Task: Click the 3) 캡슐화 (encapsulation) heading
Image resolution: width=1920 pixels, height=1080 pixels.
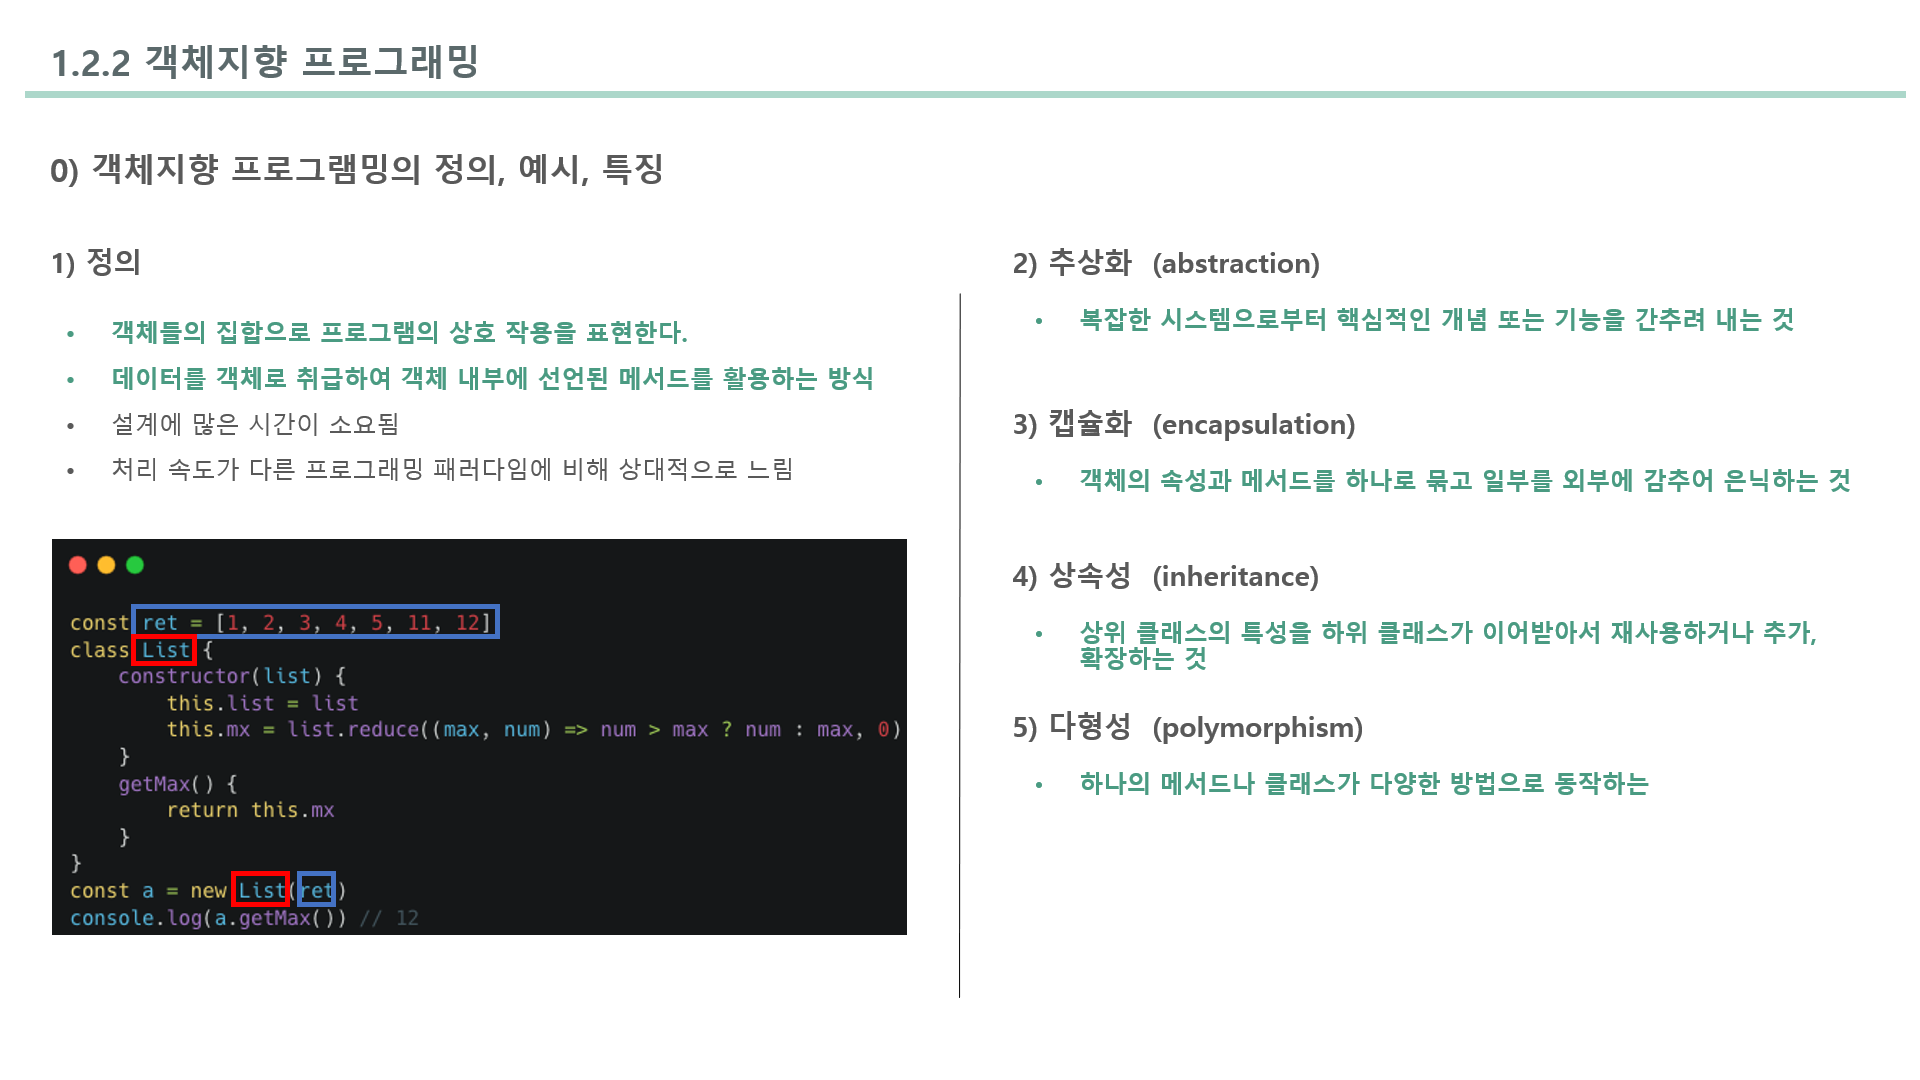Action: coord(1184,423)
